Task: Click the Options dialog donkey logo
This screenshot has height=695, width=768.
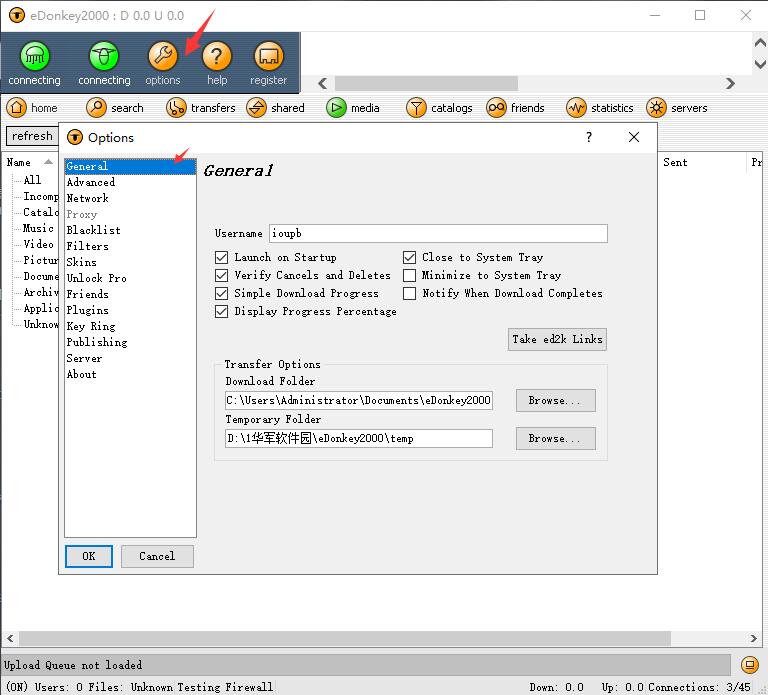Action: (75, 138)
